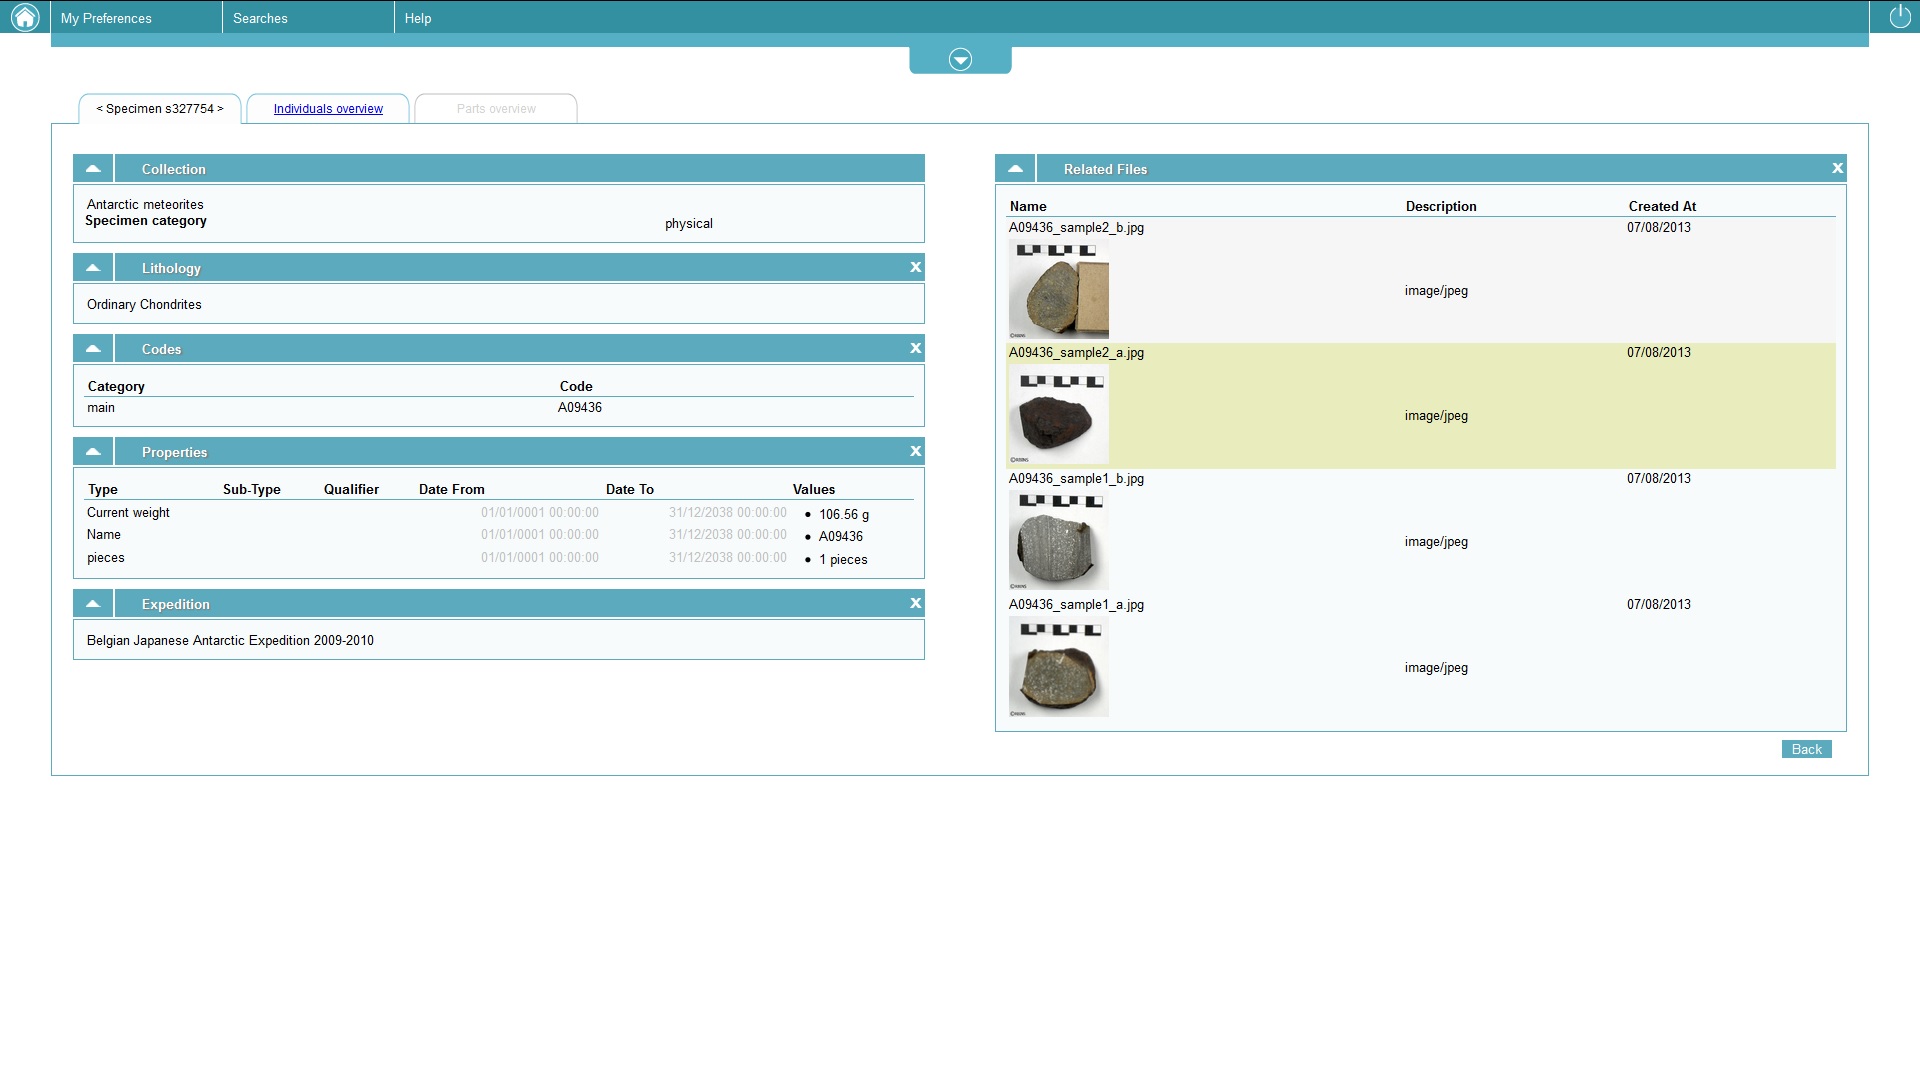1920x1080 pixels.
Task: Collapse the Properties section arrow
Action: point(93,451)
